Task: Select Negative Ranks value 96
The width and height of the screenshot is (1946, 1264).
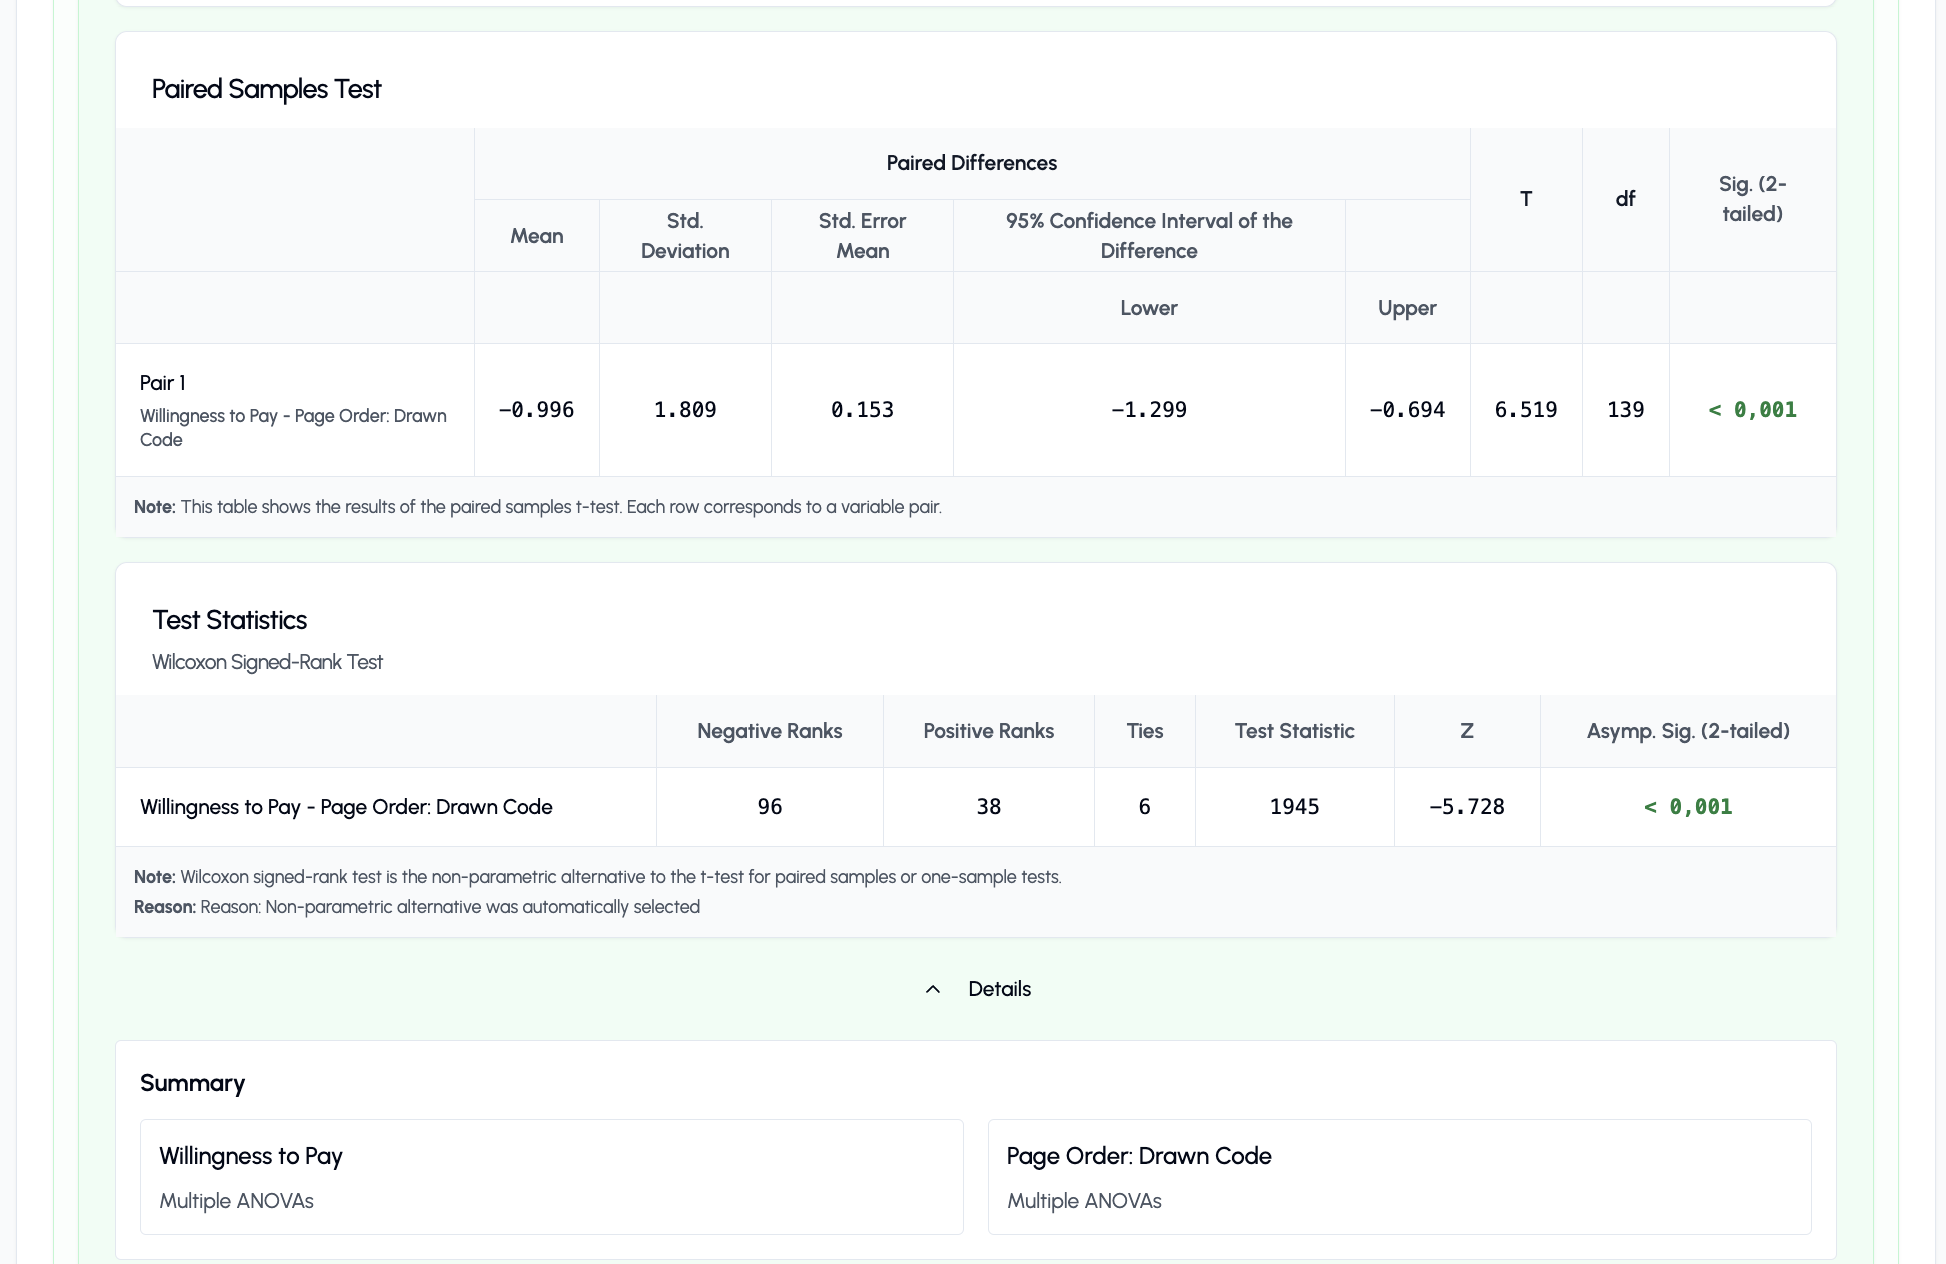Action: click(x=770, y=807)
